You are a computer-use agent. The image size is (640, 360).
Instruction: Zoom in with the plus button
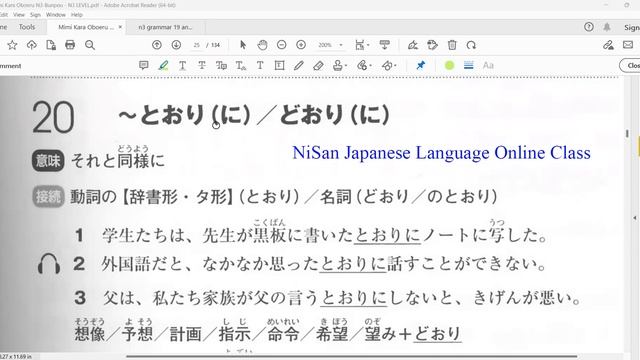click(301, 45)
